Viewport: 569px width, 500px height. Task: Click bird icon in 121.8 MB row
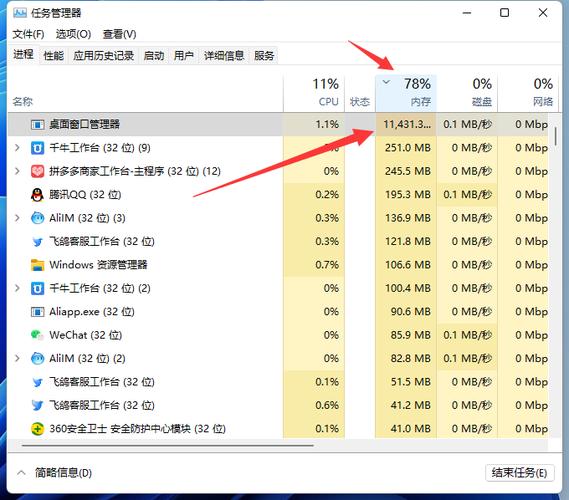tap(37, 242)
